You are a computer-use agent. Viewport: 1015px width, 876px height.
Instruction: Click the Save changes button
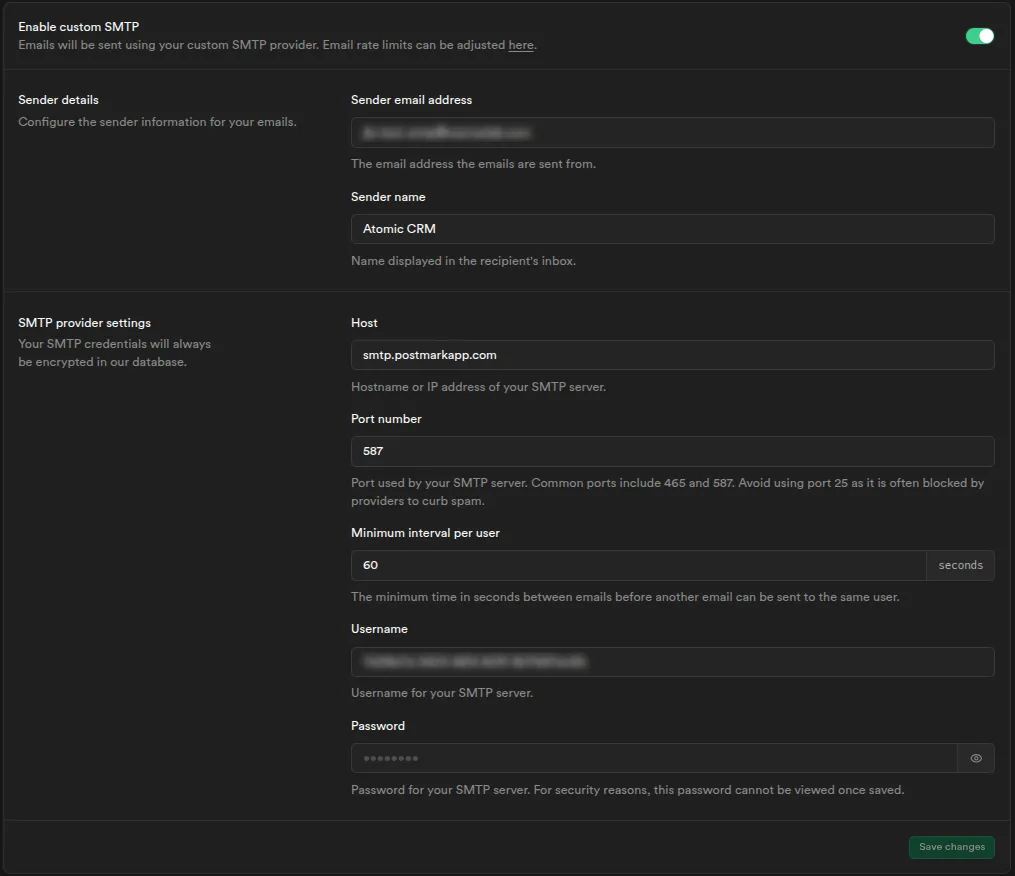tap(951, 847)
